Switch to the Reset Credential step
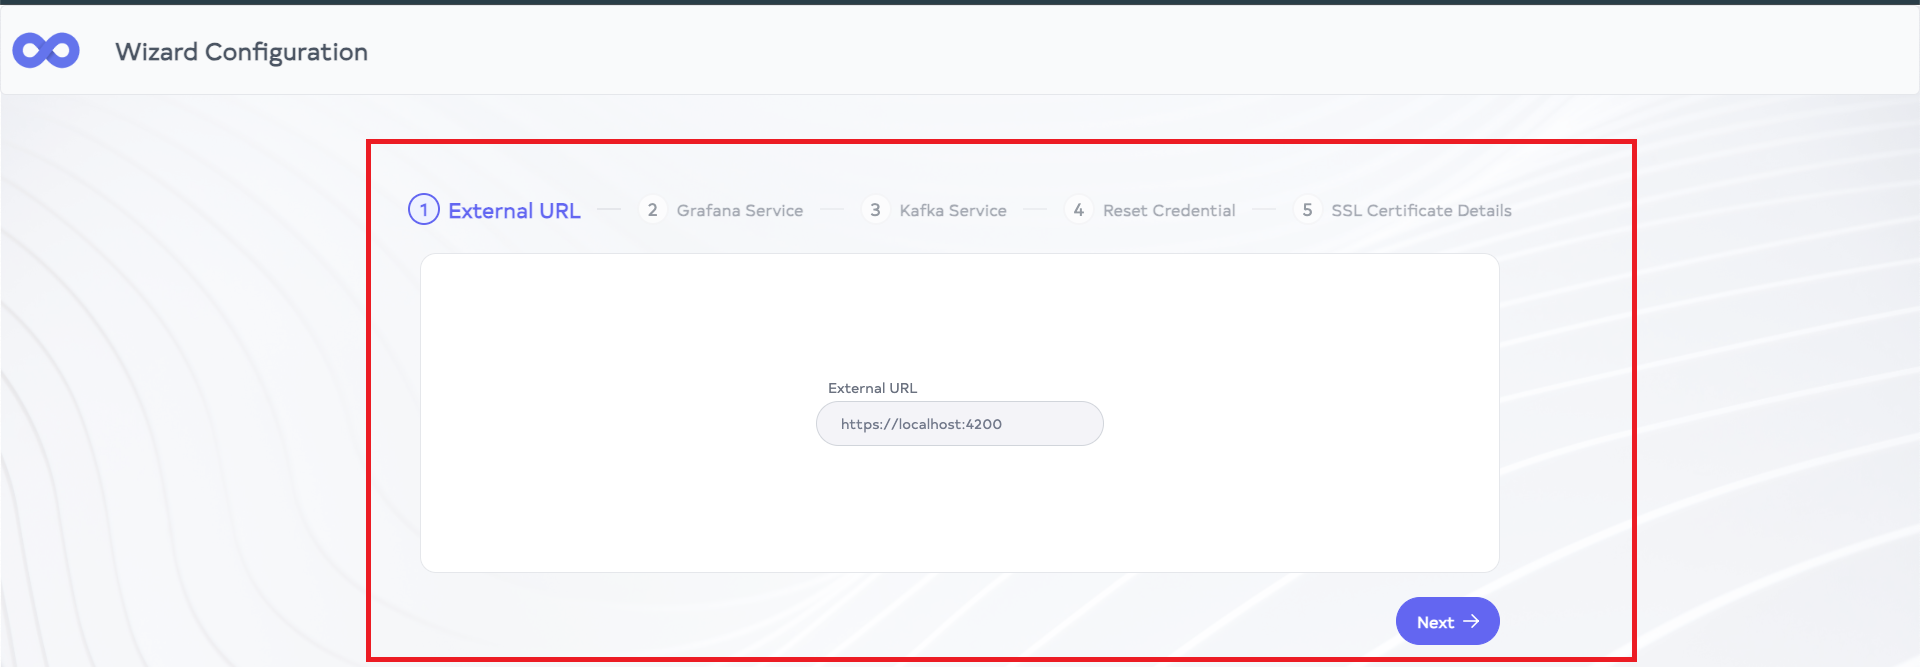This screenshot has width=1920, height=667. pos(1169,211)
